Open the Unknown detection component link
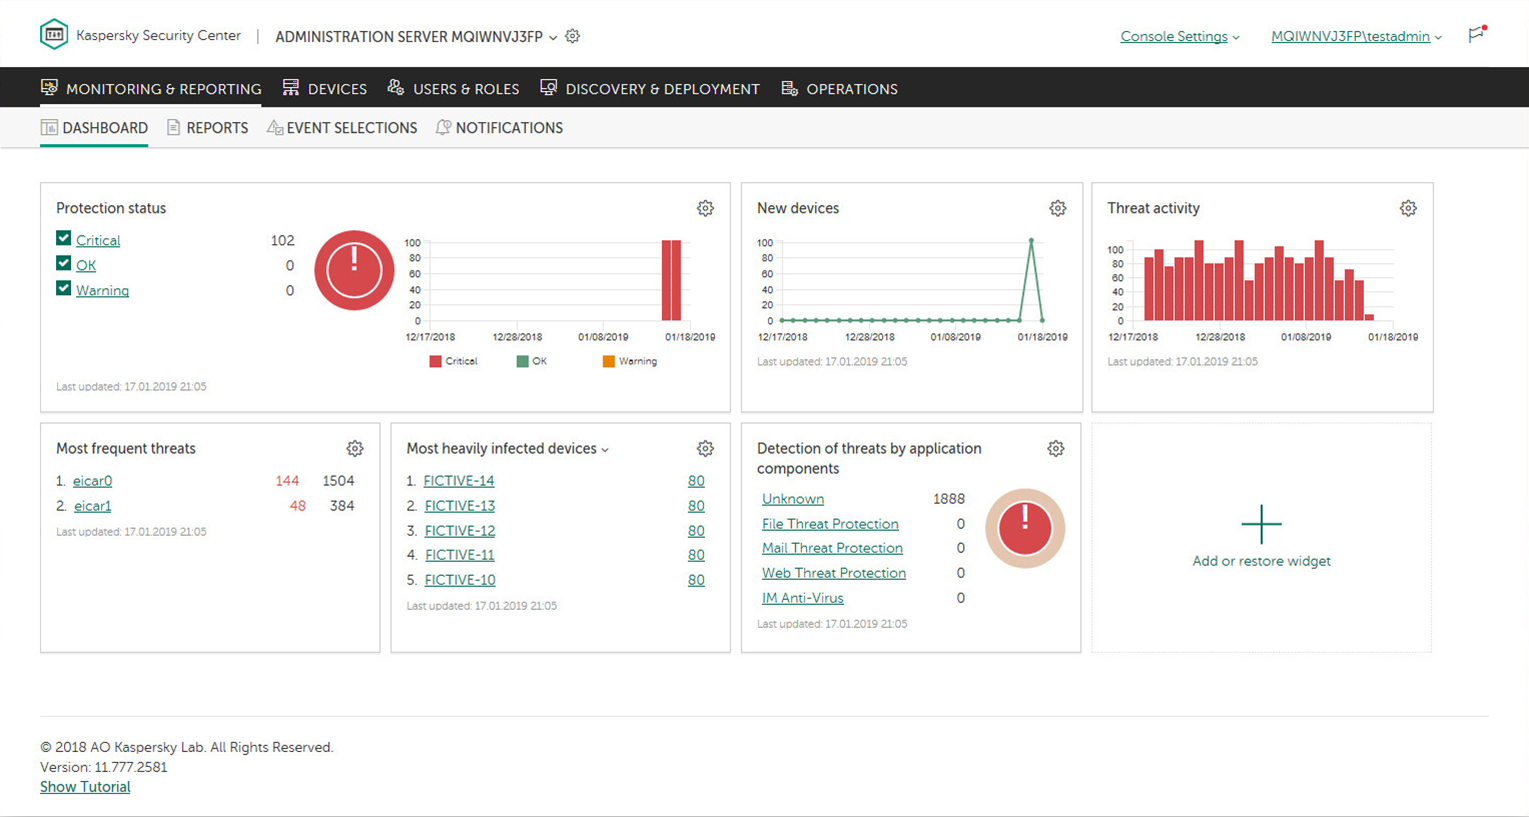The height and width of the screenshot is (817, 1529). click(x=793, y=499)
